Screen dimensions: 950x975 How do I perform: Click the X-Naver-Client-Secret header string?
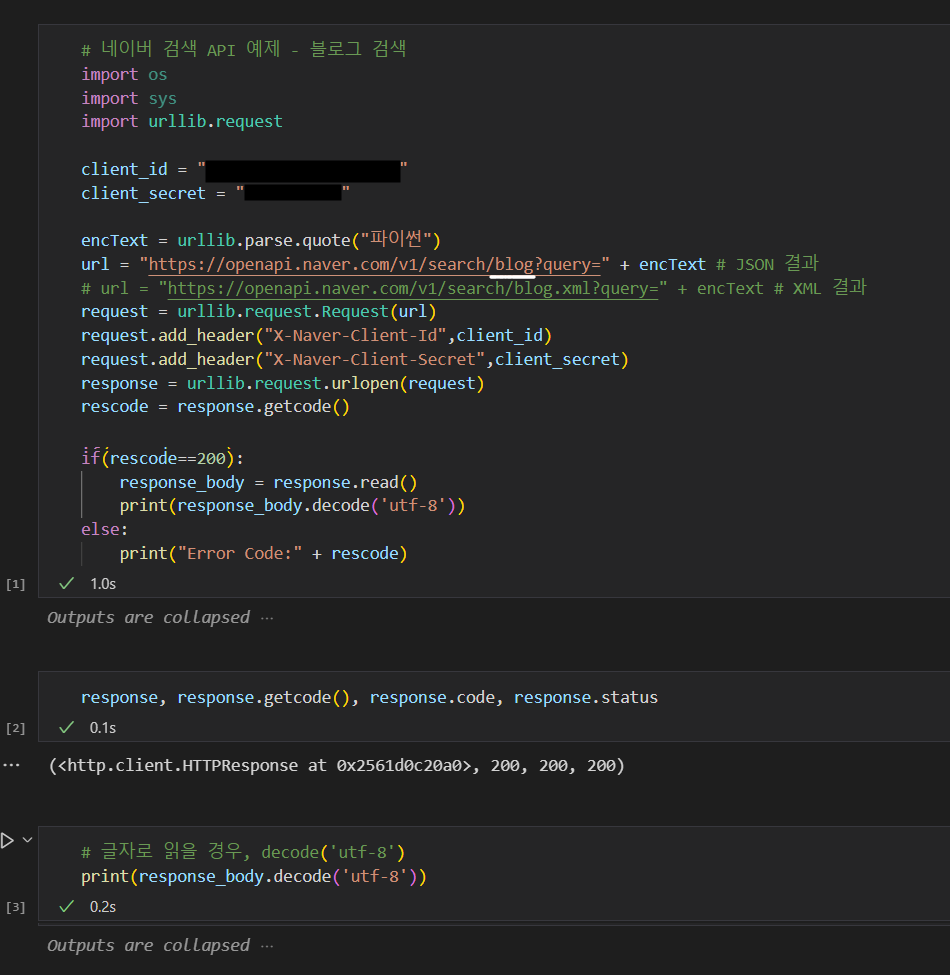pos(375,359)
